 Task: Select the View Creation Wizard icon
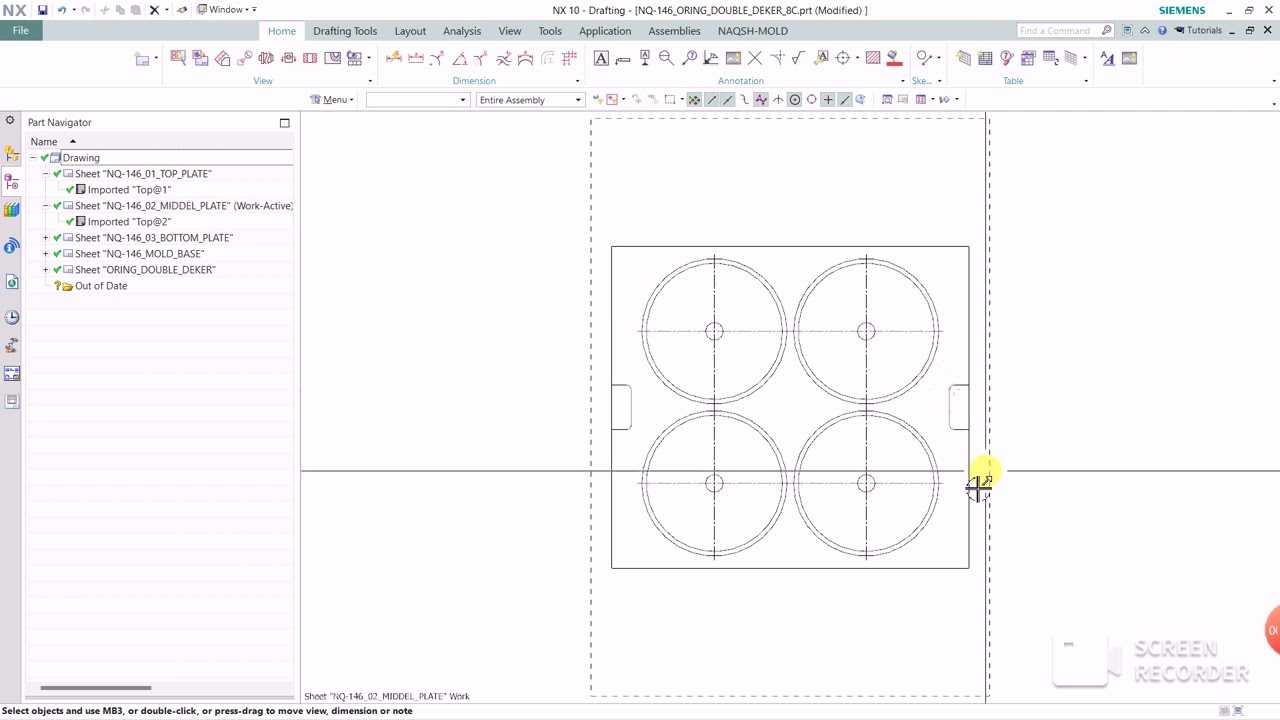[178, 58]
